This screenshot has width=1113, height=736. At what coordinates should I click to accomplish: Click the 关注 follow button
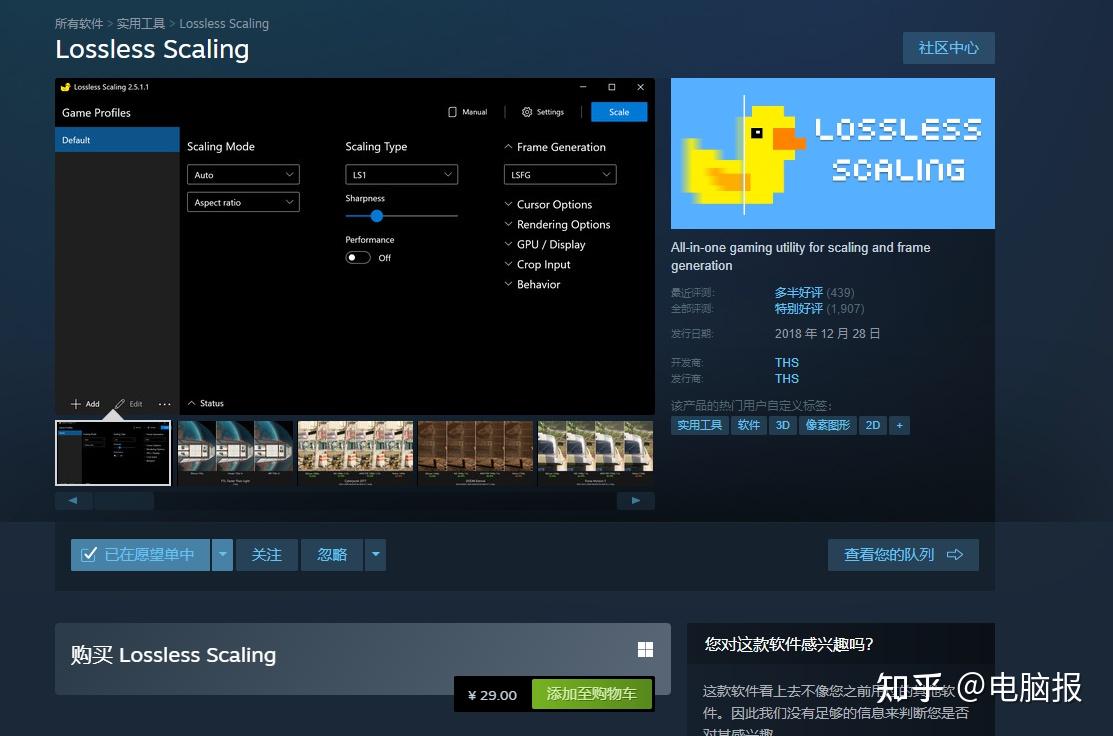pyautogui.click(x=267, y=555)
